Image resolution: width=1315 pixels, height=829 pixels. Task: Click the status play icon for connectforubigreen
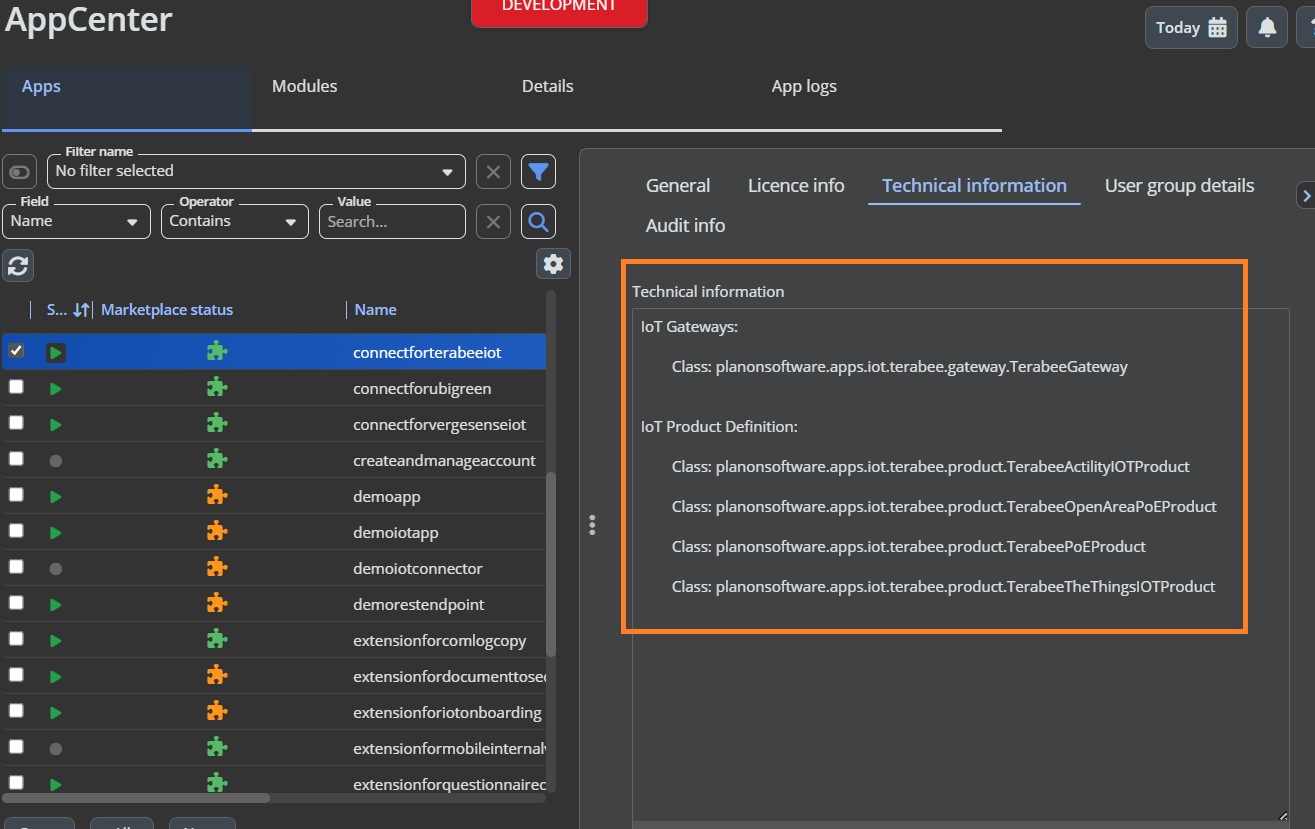tap(56, 389)
